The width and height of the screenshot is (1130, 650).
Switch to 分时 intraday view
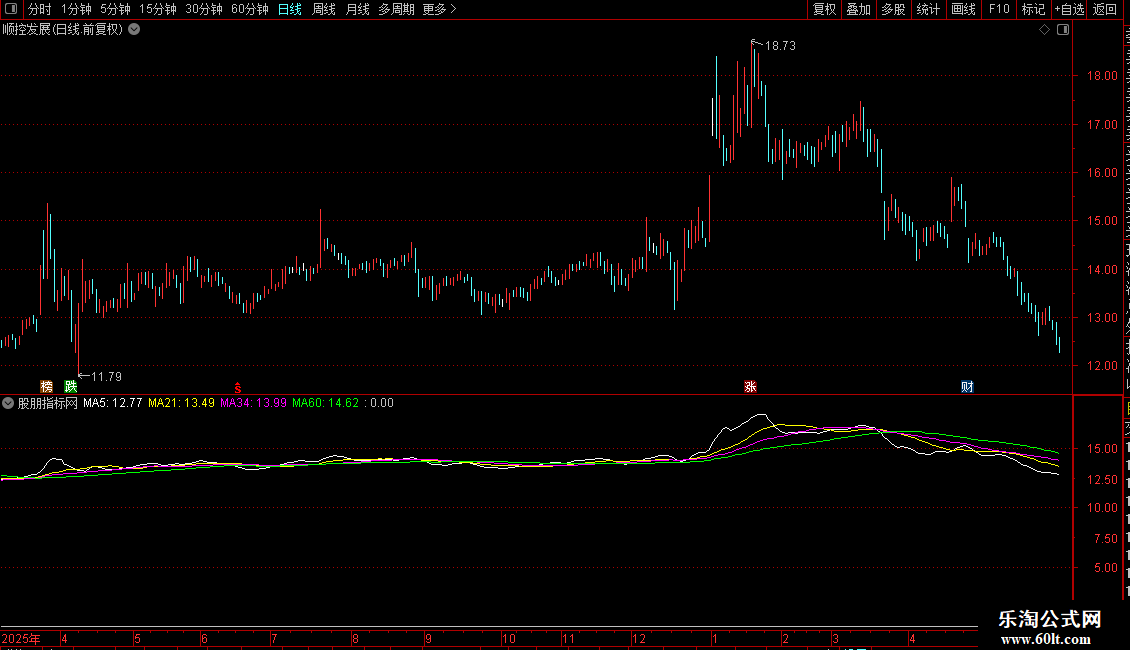[x=40, y=9]
